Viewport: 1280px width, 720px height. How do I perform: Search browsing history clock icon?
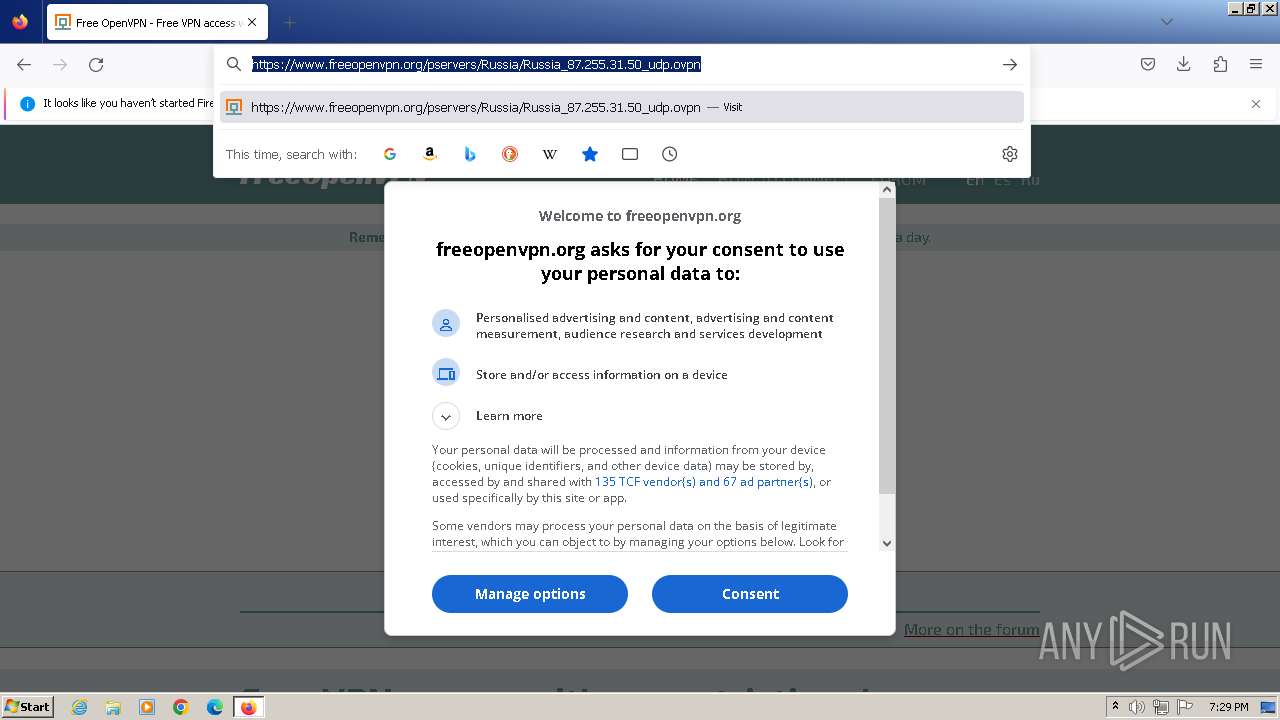pos(670,154)
